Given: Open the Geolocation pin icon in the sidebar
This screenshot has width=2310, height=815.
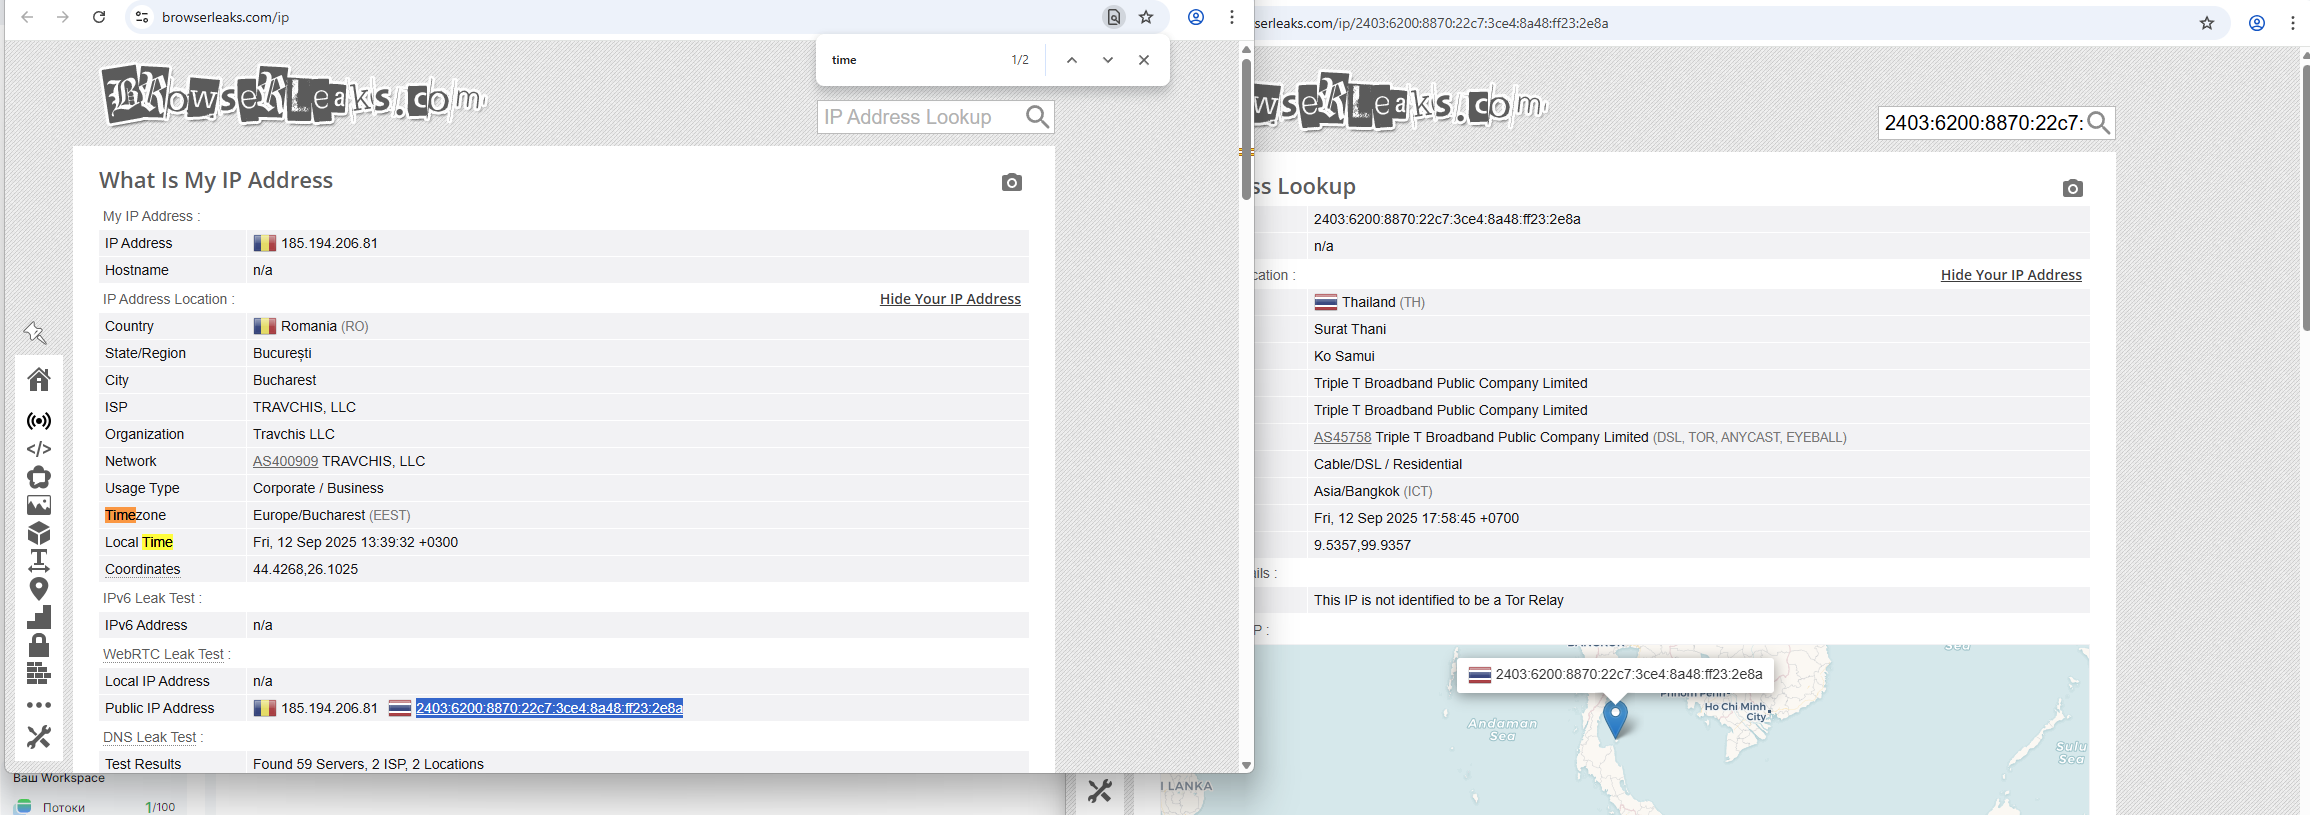Looking at the screenshot, I should click(x=39, y=589).
